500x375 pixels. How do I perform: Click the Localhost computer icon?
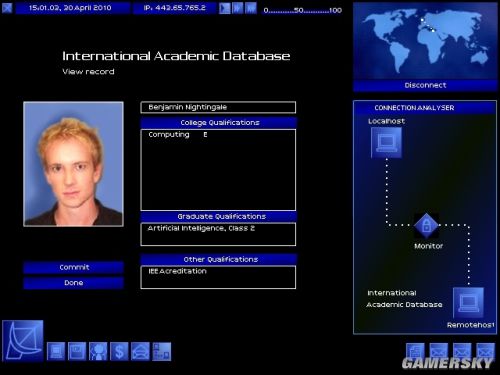(x=386, y=143)
